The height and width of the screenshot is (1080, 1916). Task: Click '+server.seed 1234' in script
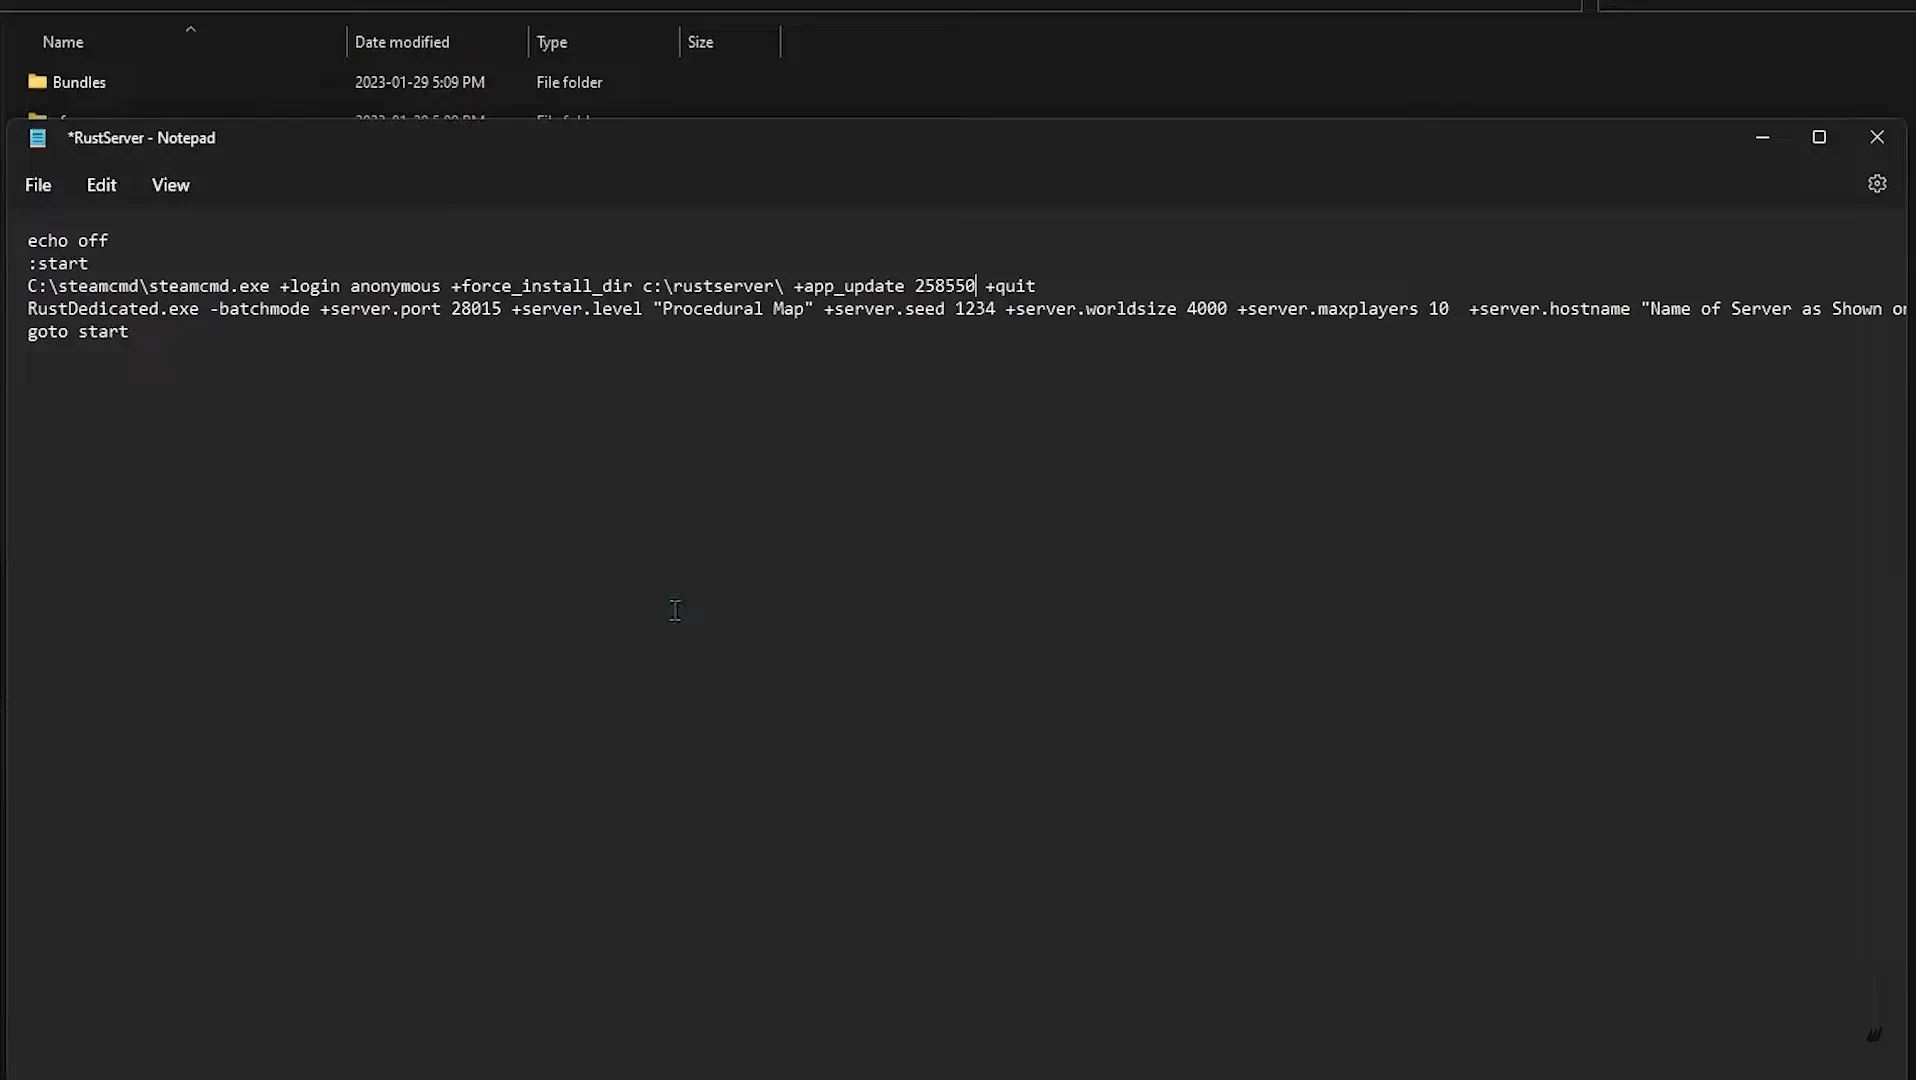[x=909, y=309]
